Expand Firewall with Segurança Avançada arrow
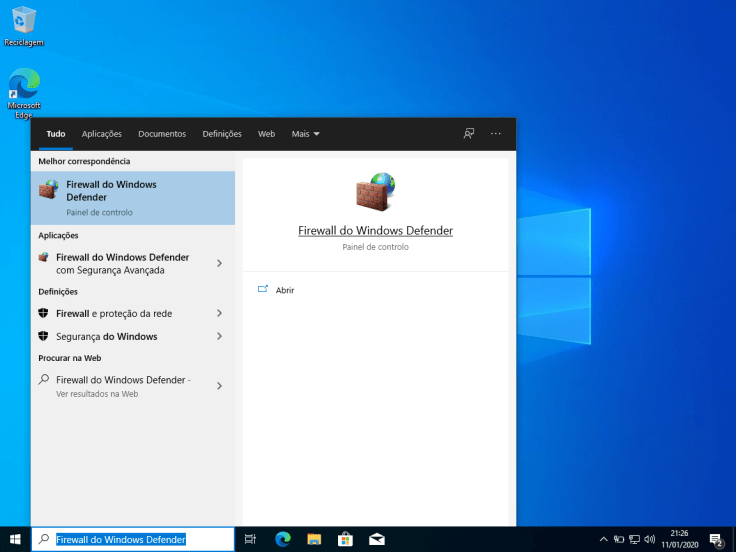 tap(219, 264)
